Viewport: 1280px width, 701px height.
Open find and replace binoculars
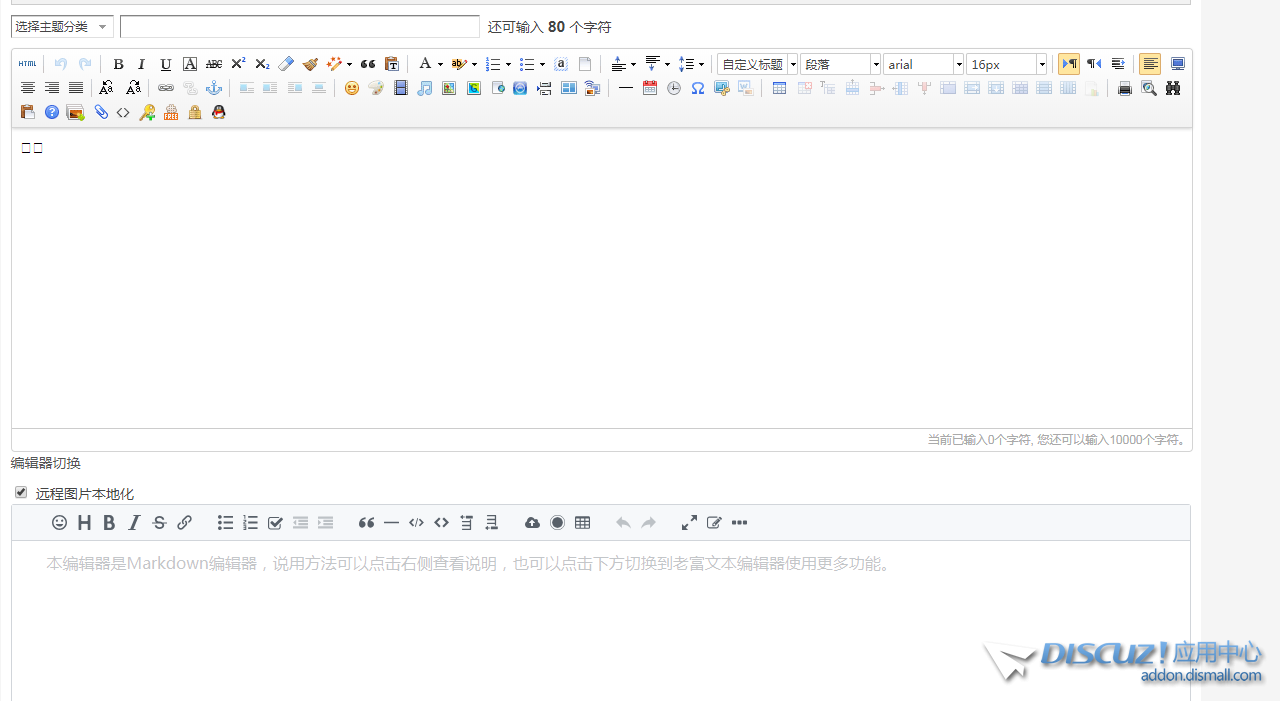(x=1173, y=88)
